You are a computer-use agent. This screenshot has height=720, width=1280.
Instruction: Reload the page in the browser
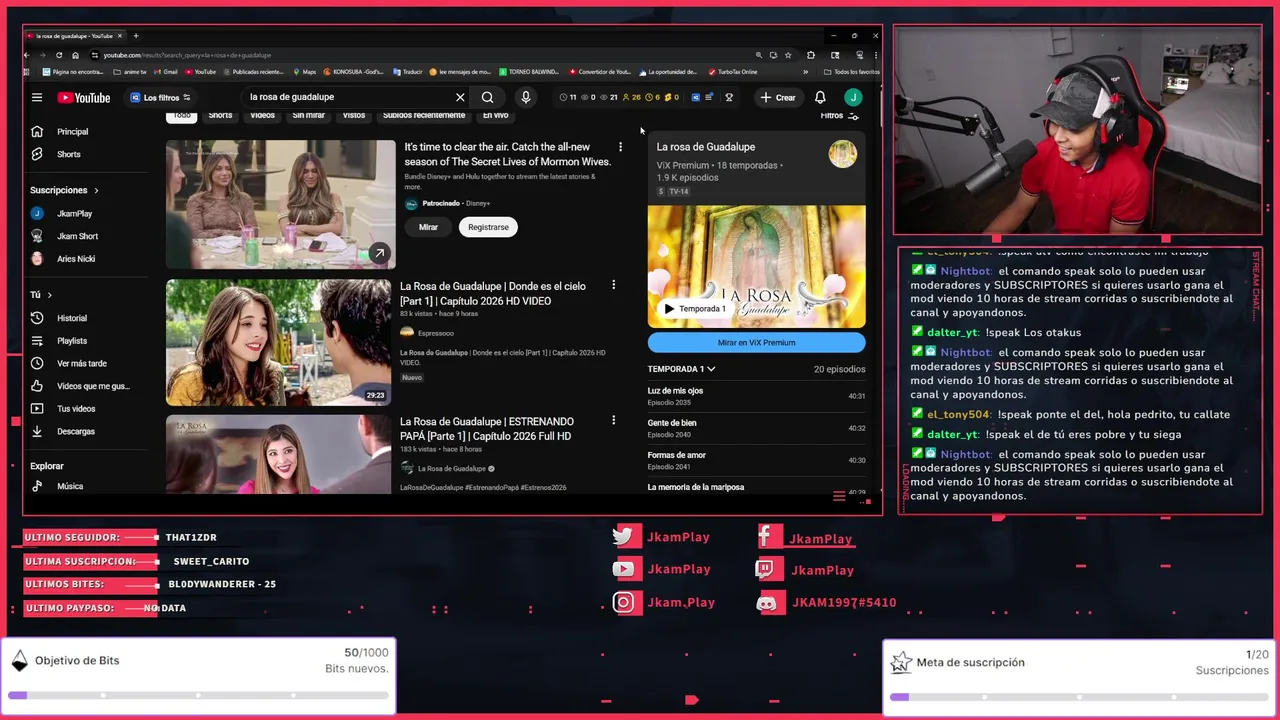59,55
